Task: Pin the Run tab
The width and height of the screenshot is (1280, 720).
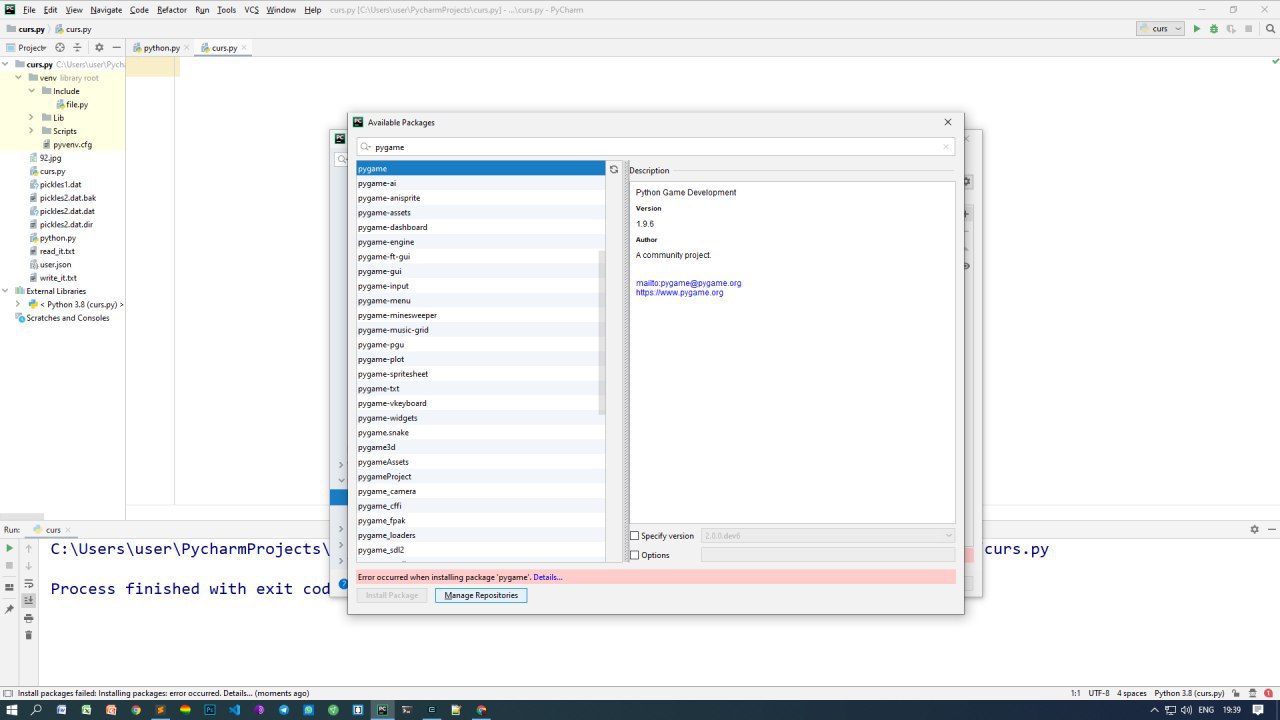Action: (10, 609)
